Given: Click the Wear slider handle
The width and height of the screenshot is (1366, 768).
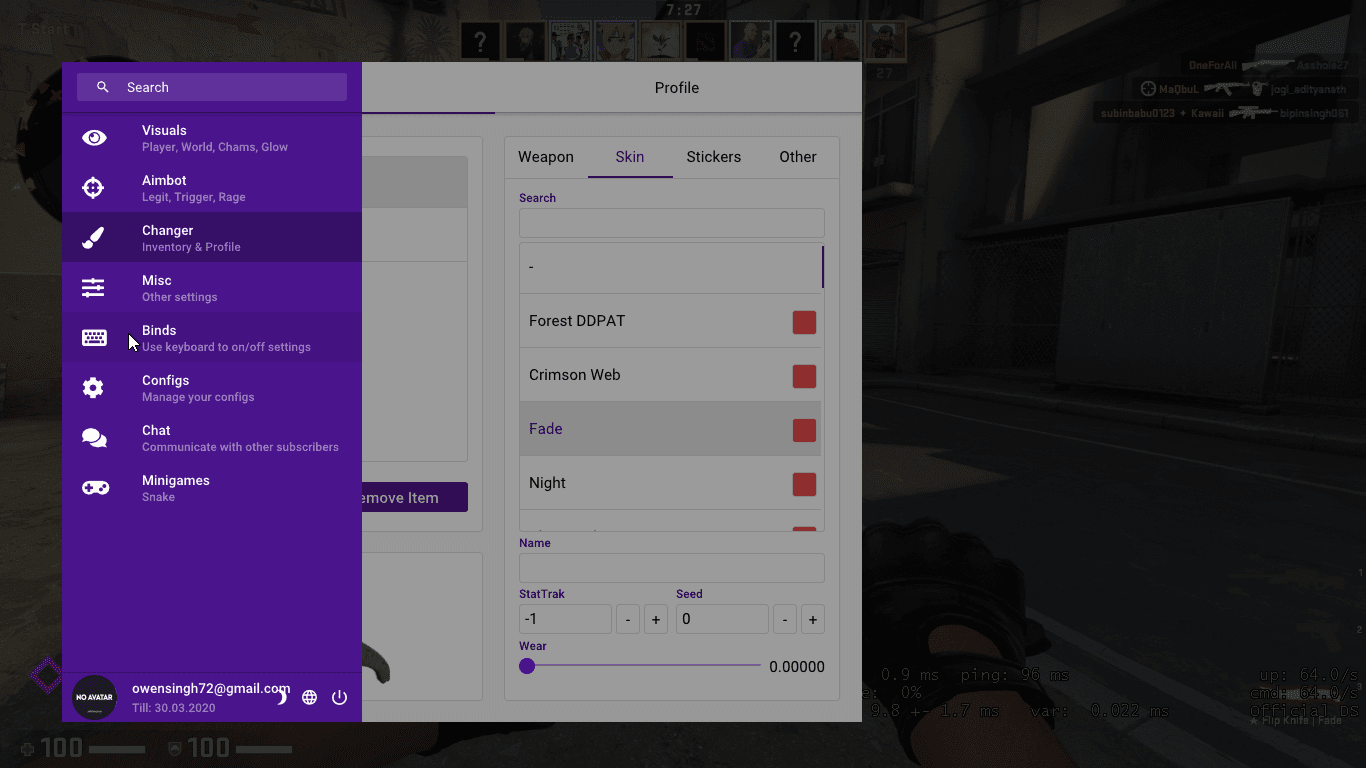Looking at the screenshot, I should pyautogui.click(x=527, y=666).
